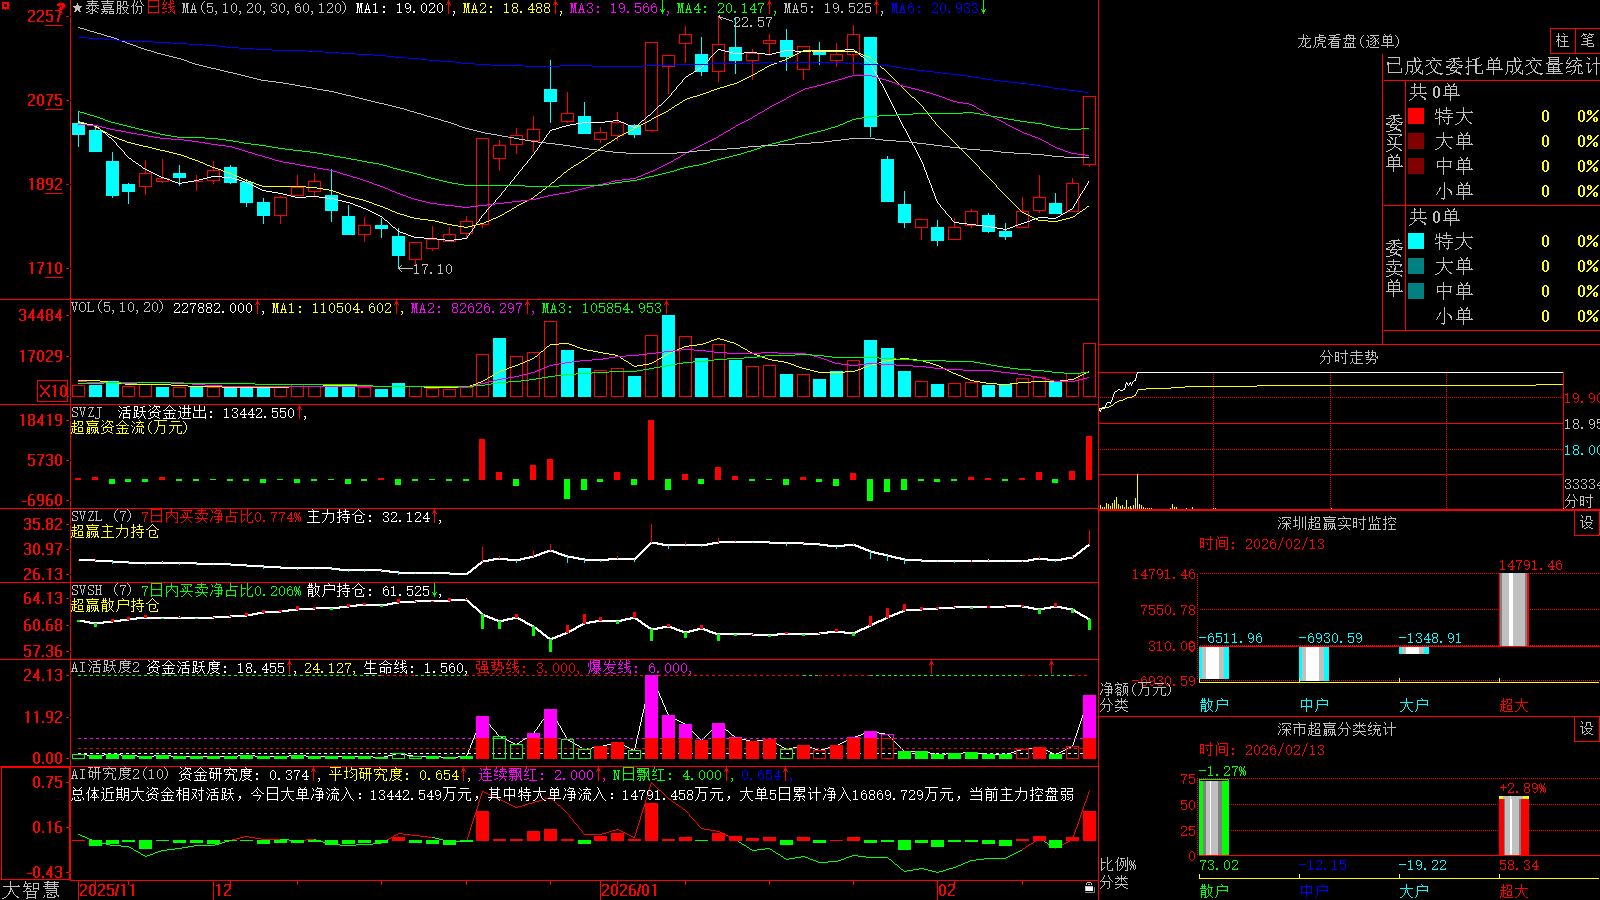This screenshot has width=1600, height=900.
Task: Click the 泰嘉股份 stock name
Action: [x=115, y=8]
